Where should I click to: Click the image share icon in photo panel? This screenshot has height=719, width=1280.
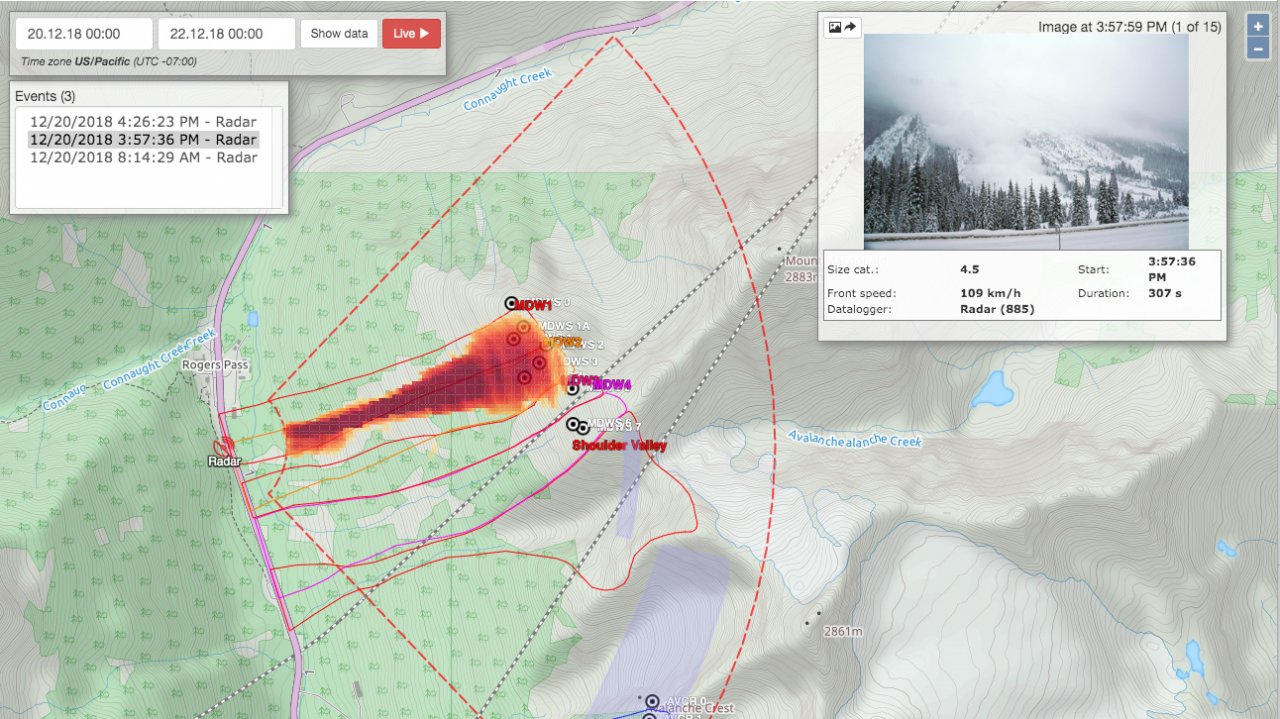[x=842, y=27]
